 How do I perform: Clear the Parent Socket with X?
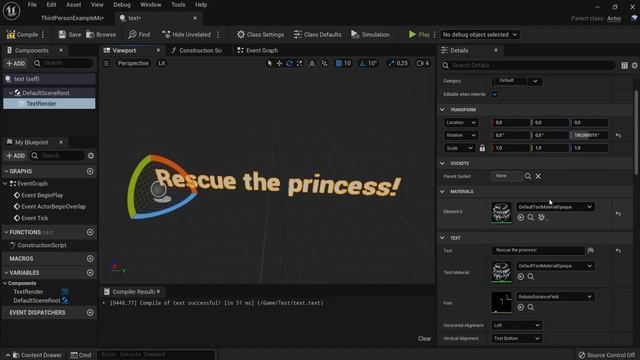[538, 176]
